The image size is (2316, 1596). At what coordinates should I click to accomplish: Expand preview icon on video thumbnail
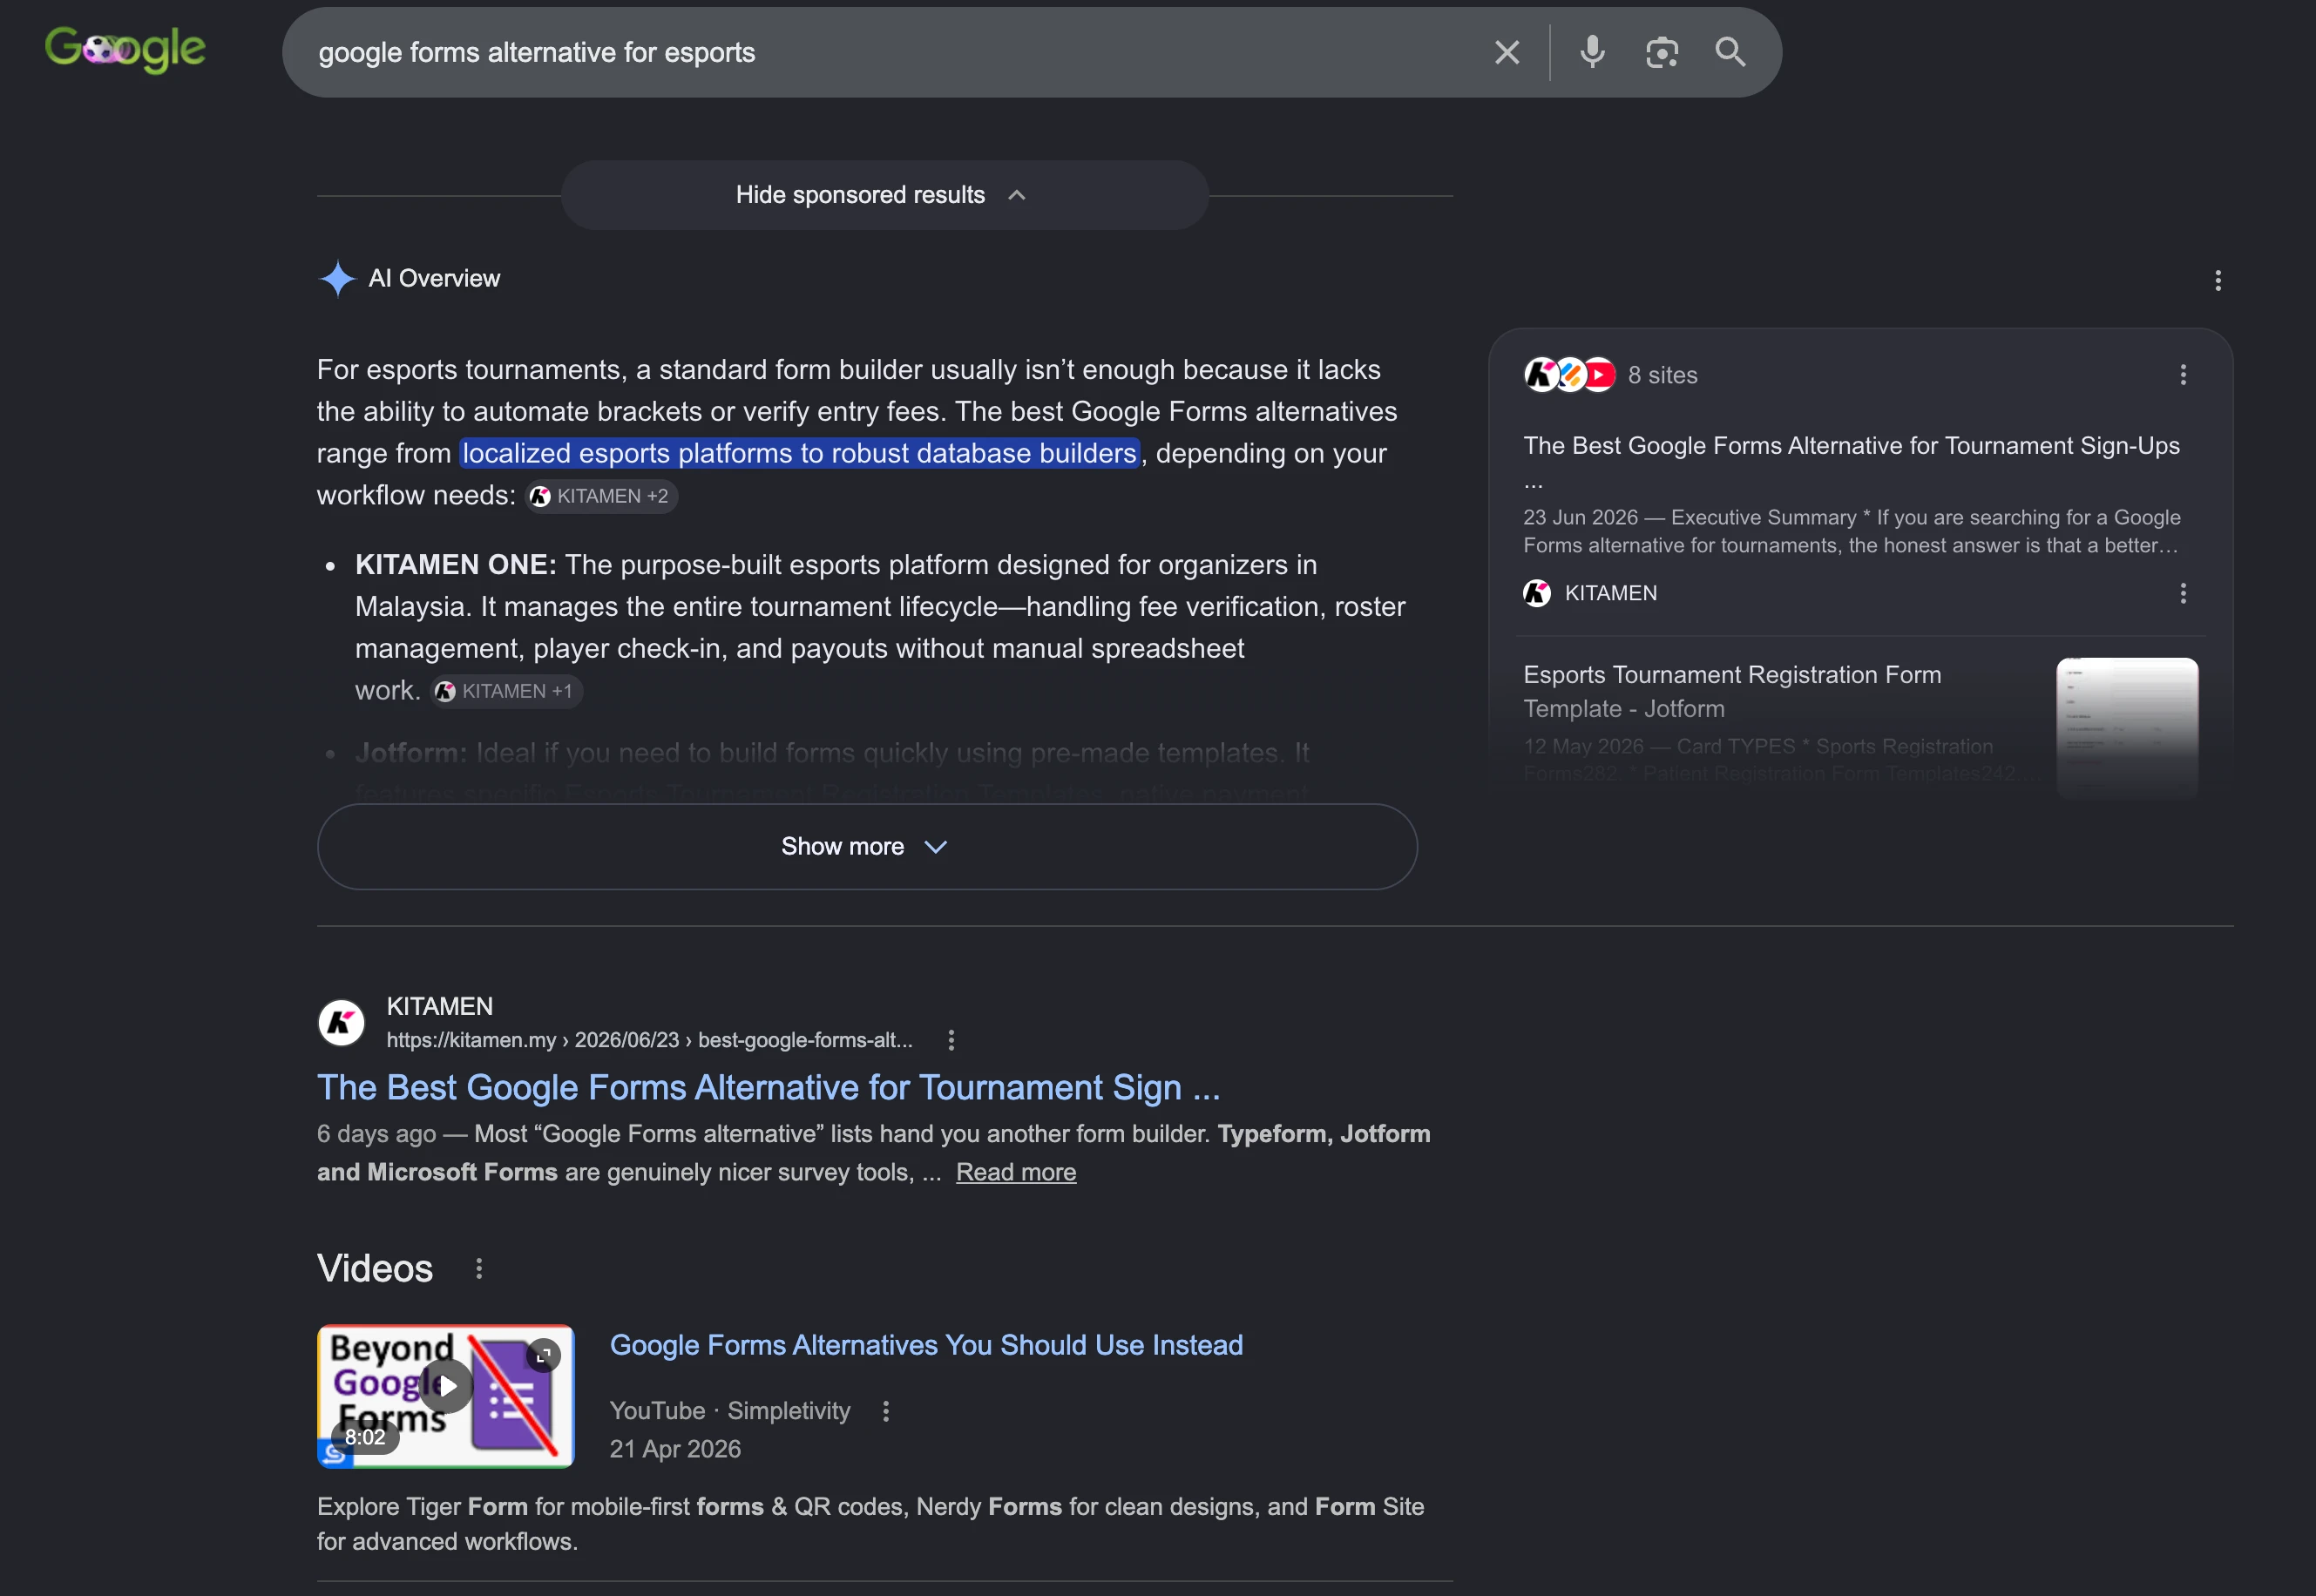pyautogui.click(x=543, y=1356)
